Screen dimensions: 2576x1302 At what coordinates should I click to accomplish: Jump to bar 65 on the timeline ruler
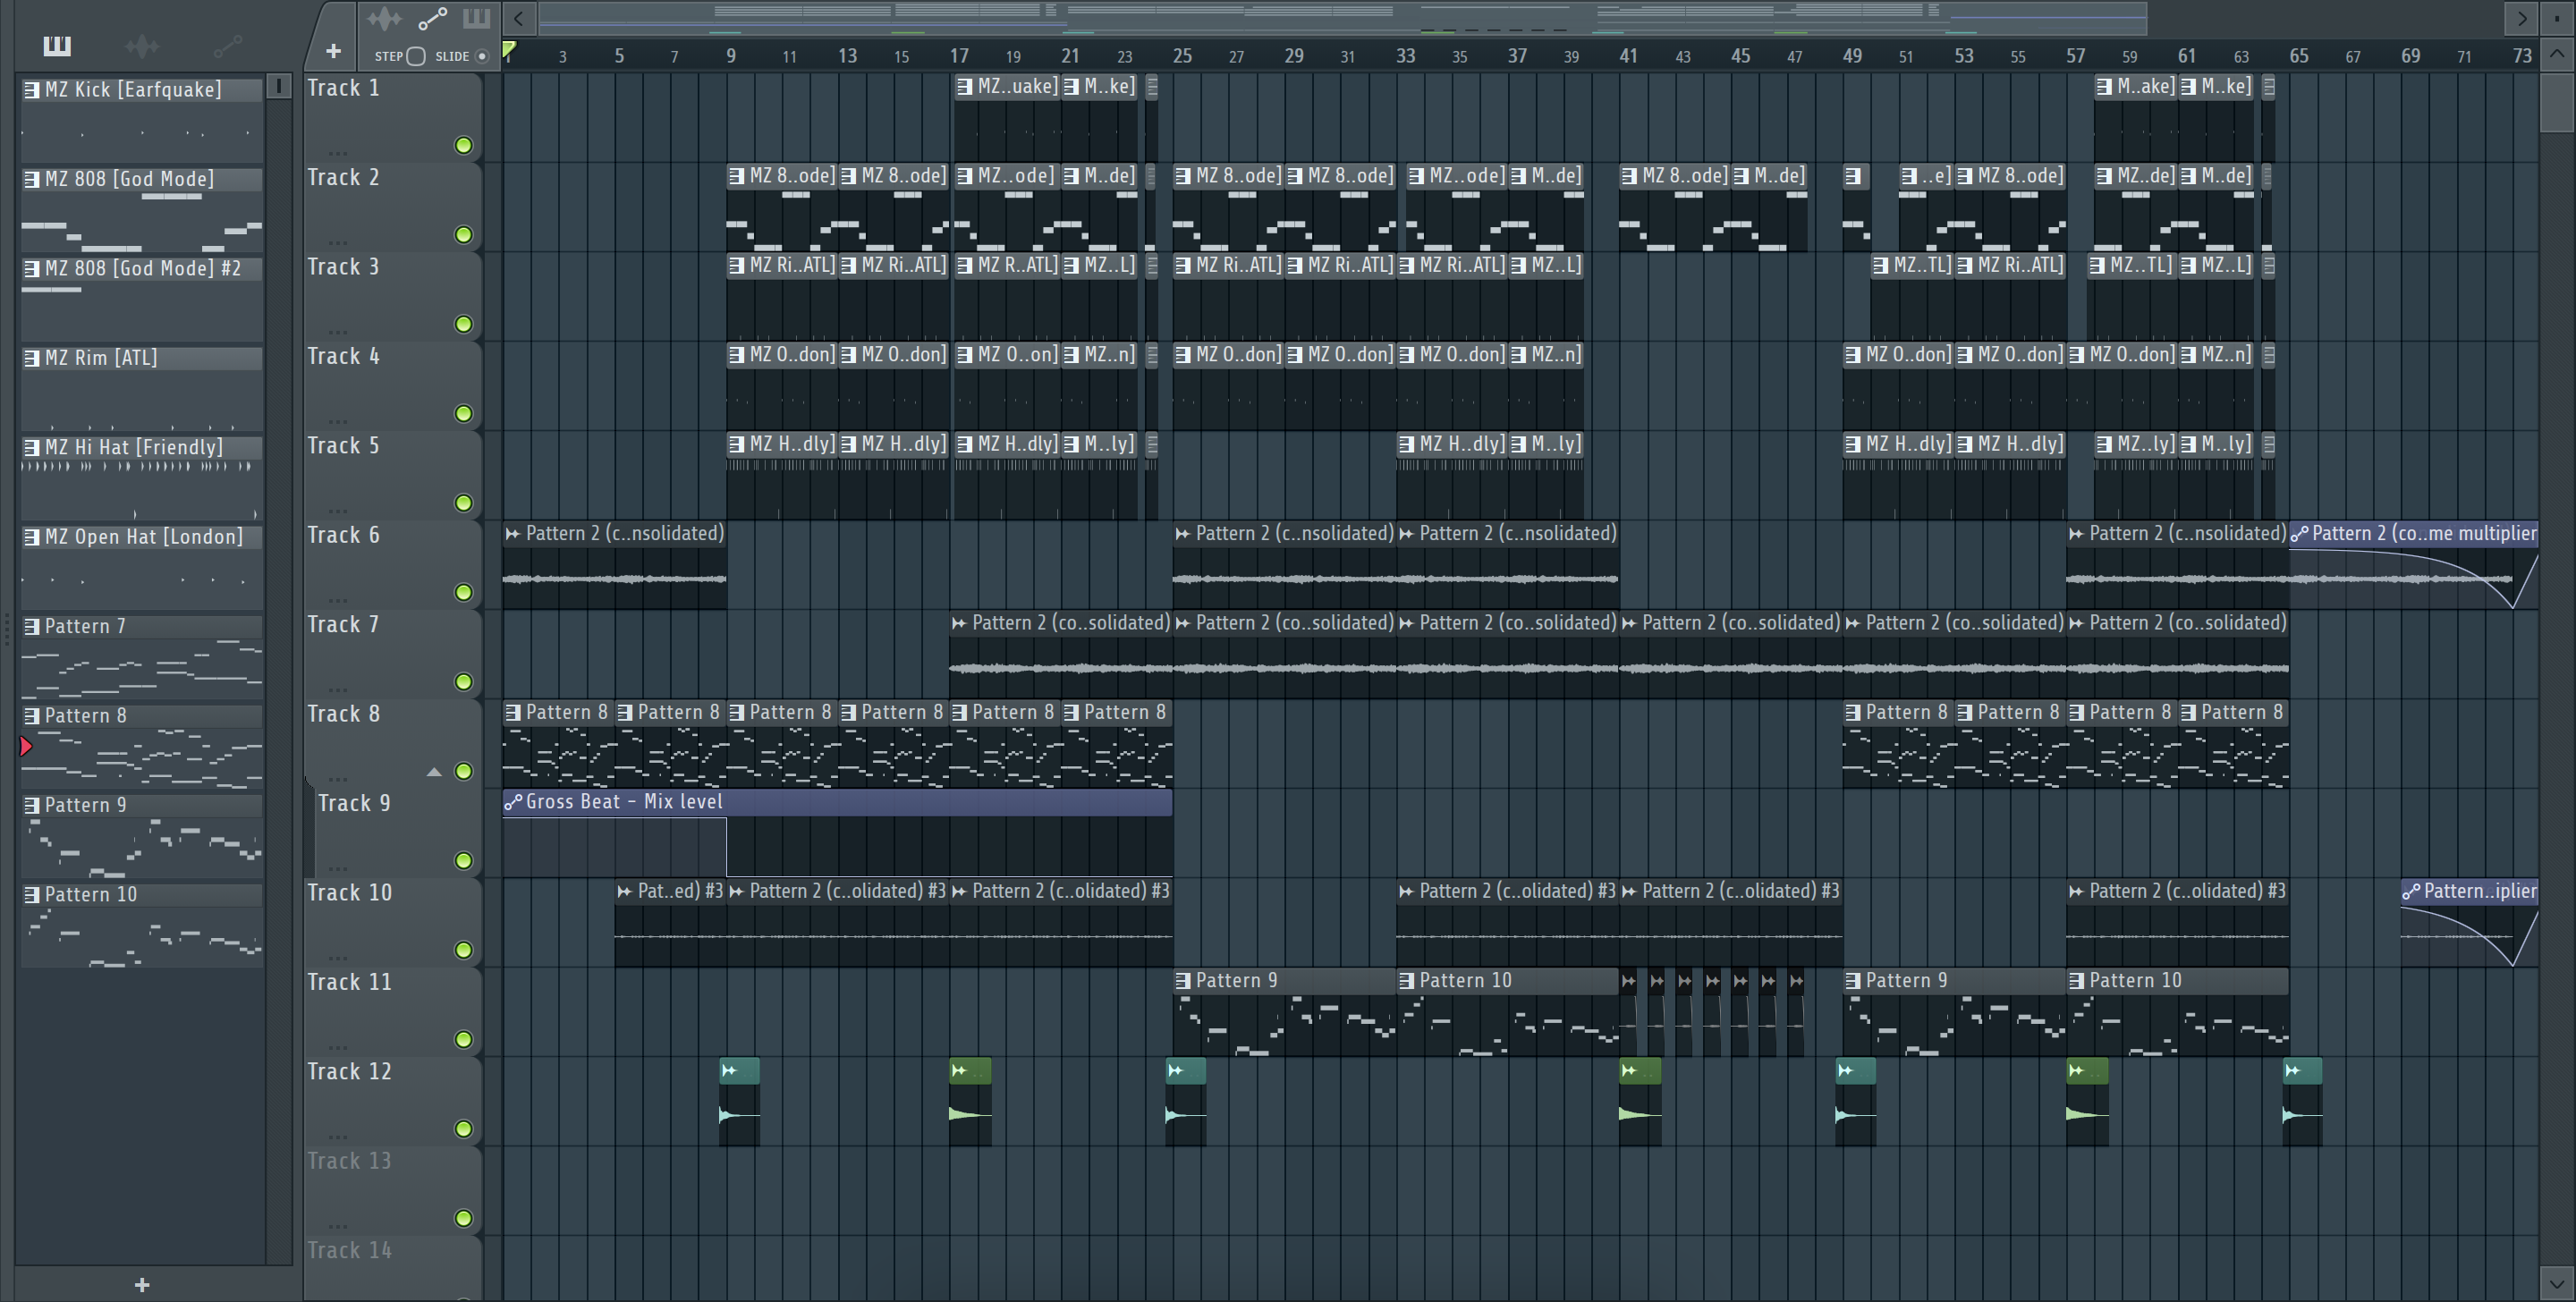pyautogui.click(x=2299, y=56)
